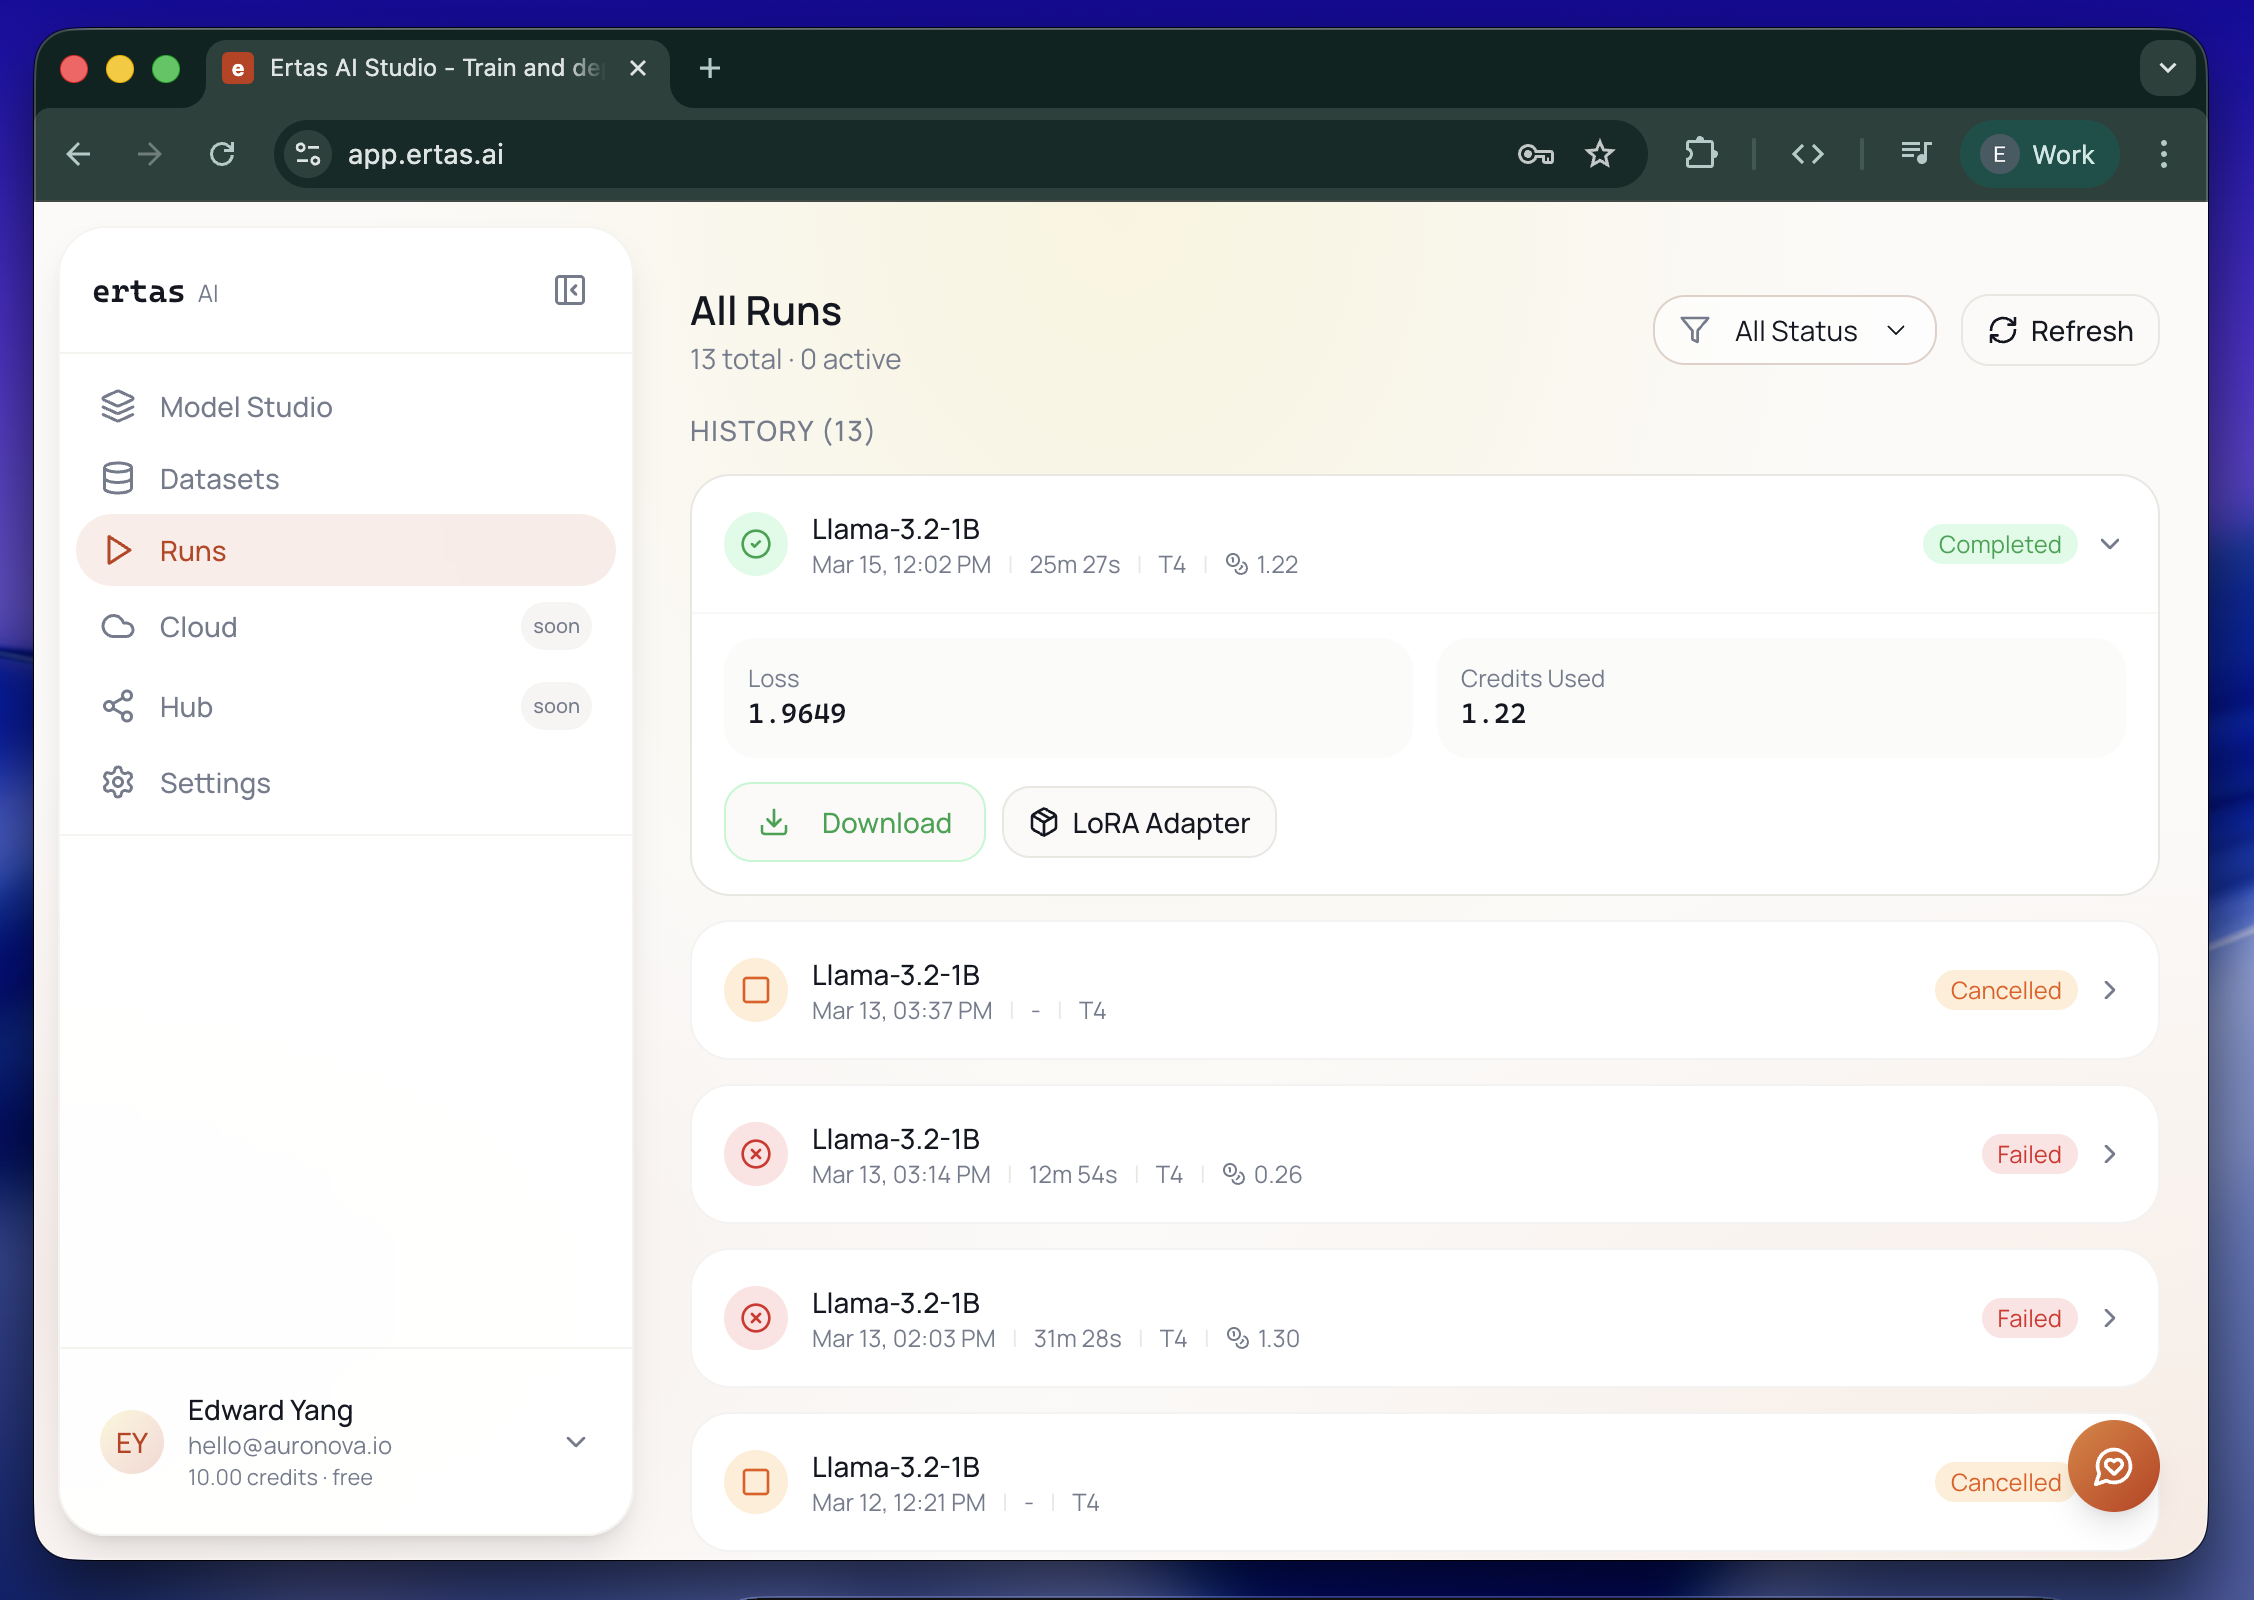The height and width of the screenshot is (1600, 2254).
Task: Click '10.00 credits · free' text
Action: 280,1477
